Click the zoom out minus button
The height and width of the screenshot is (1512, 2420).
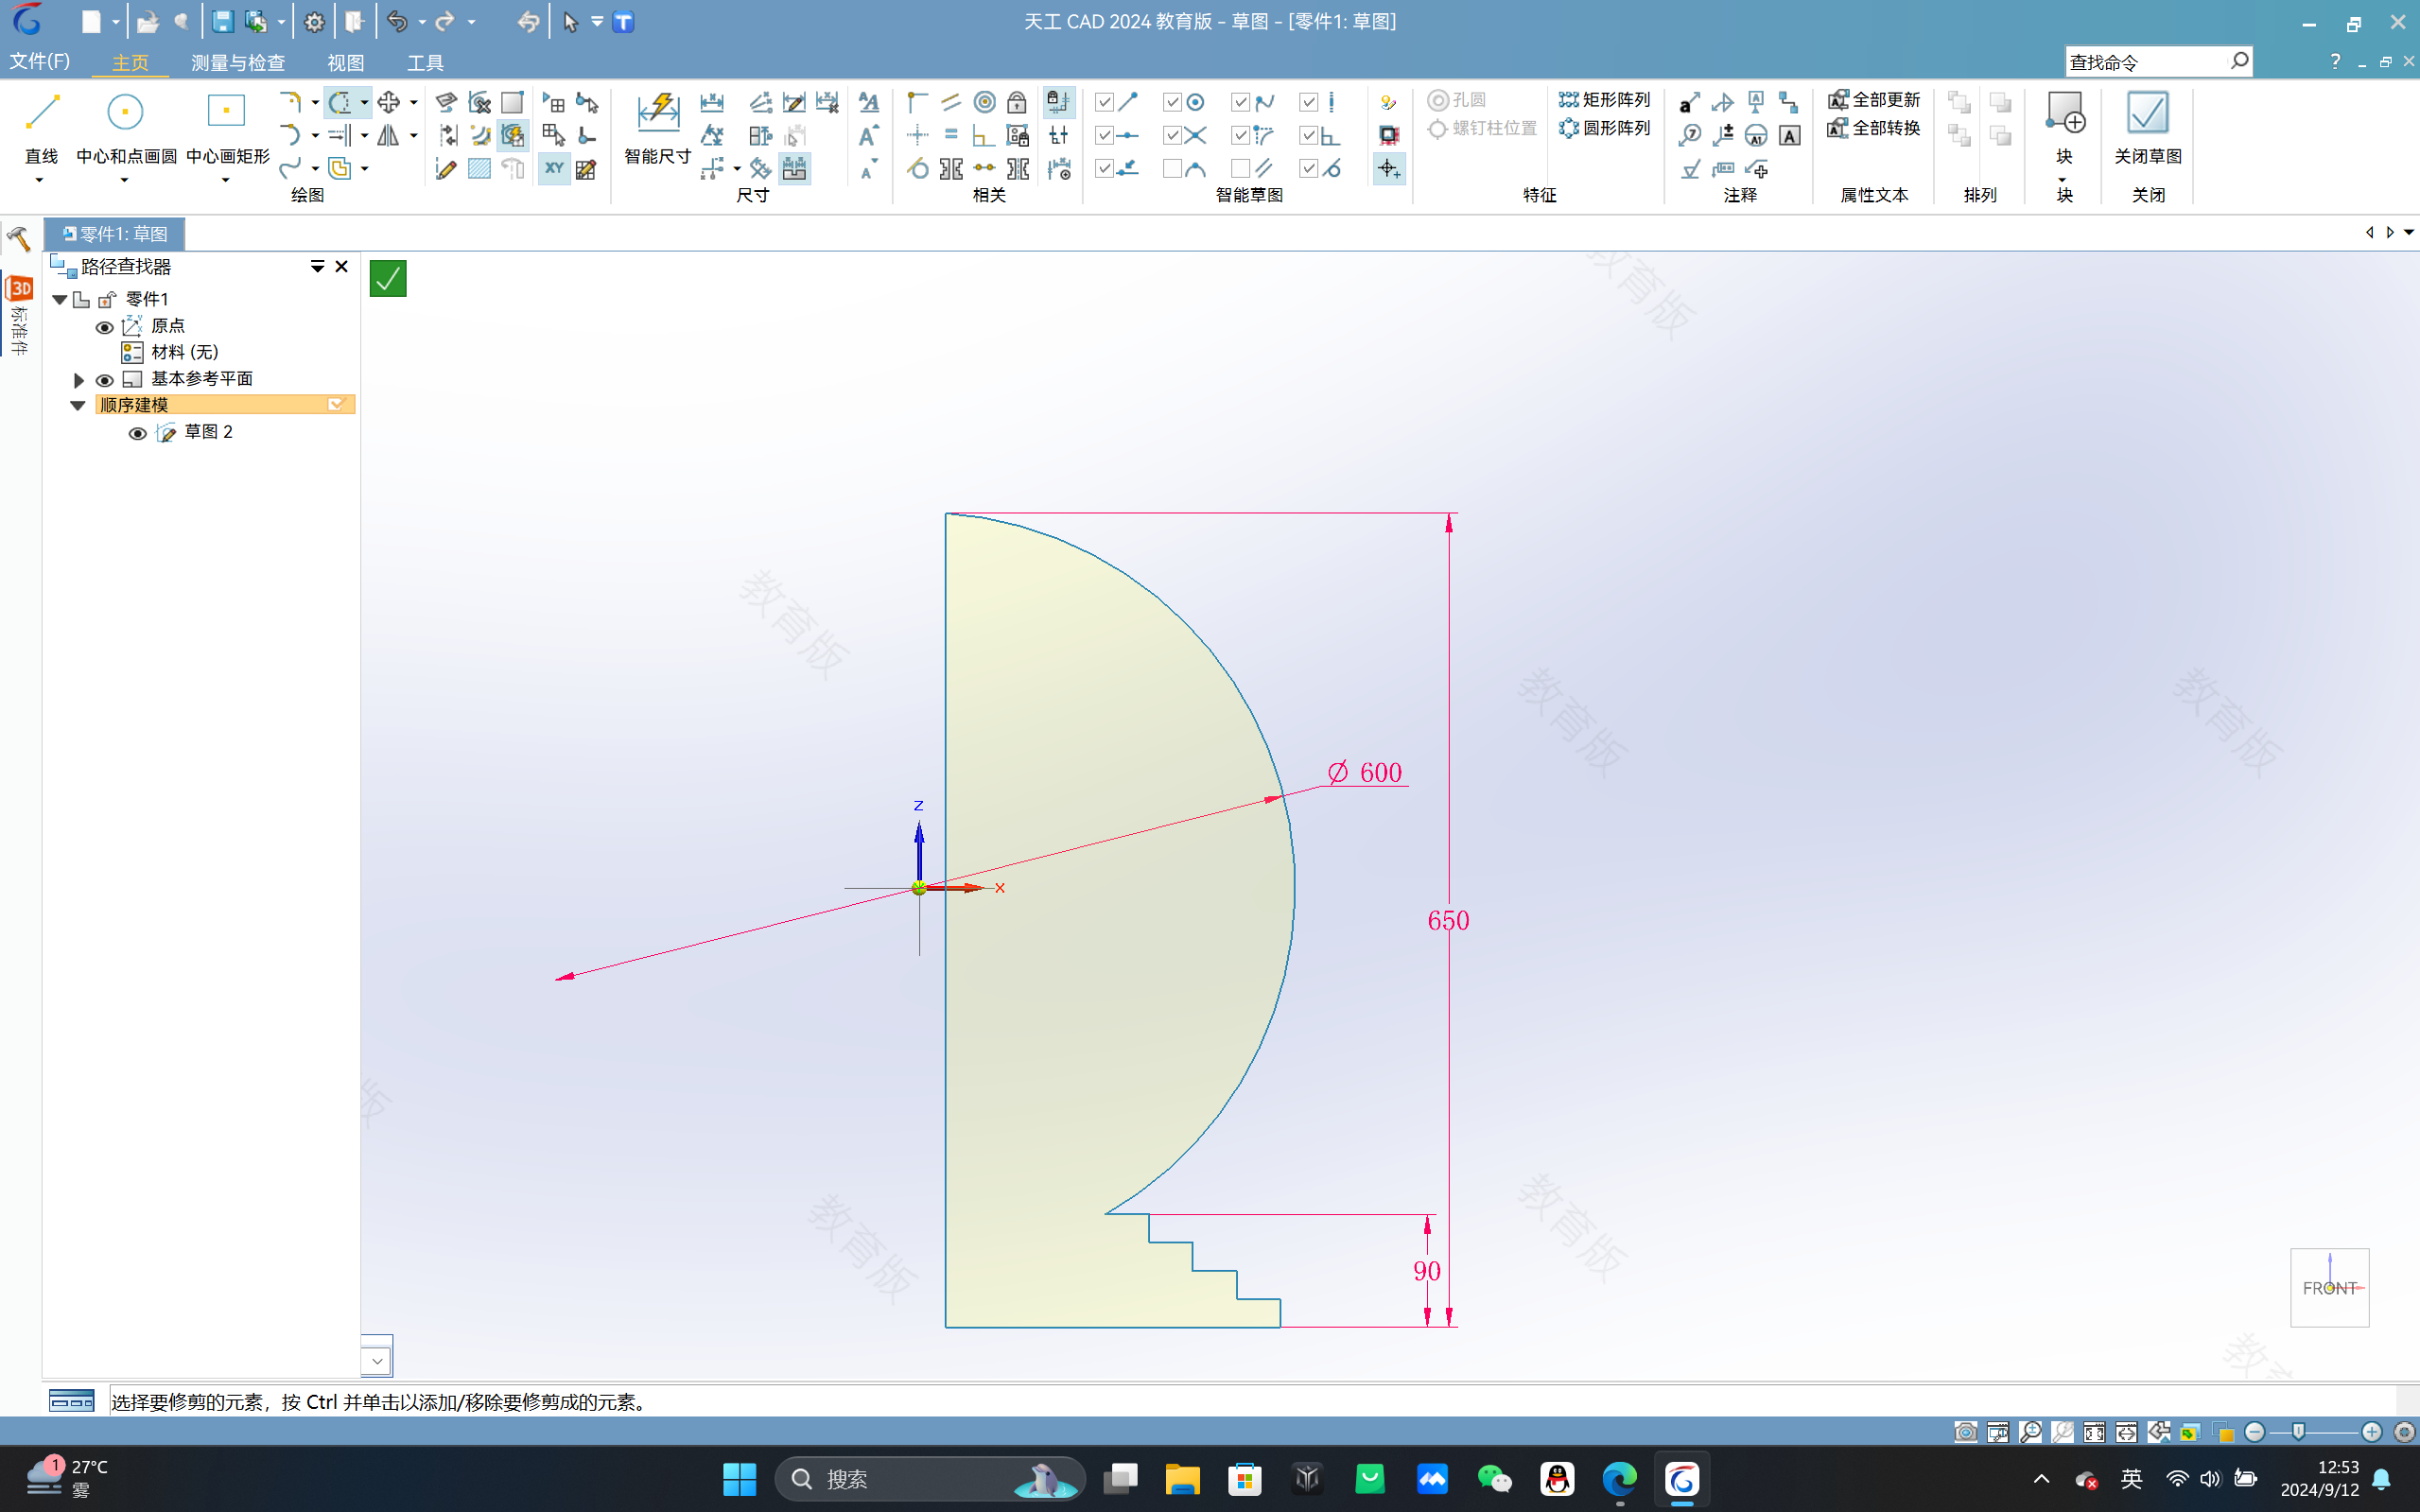click(2255, 1432)
